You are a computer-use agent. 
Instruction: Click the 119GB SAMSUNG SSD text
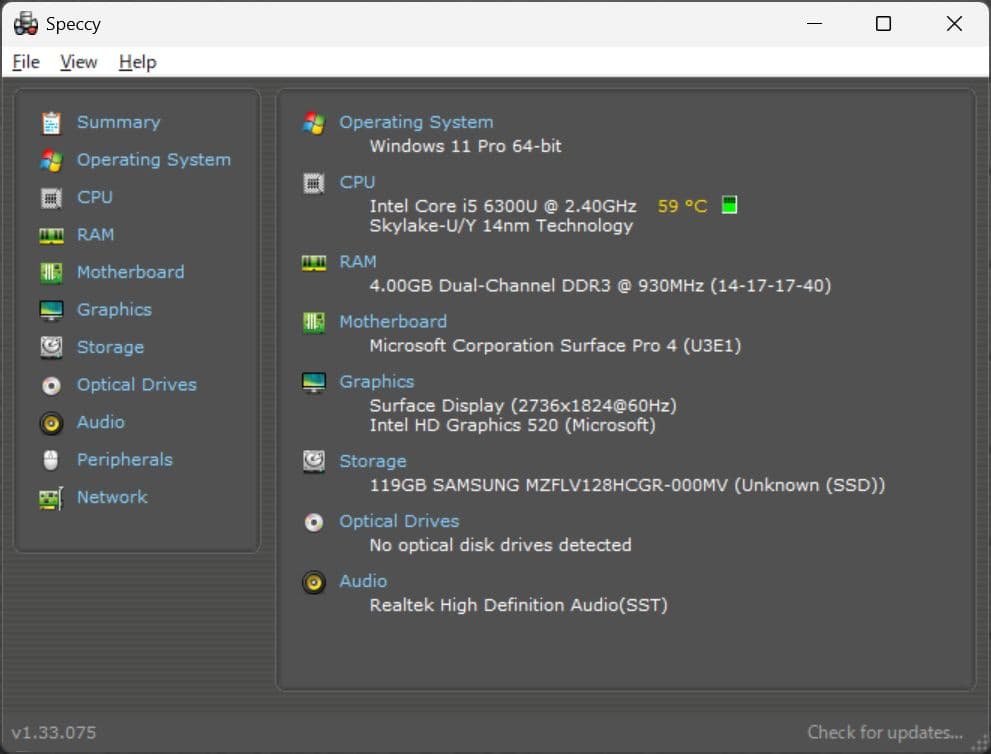point(628,485)
